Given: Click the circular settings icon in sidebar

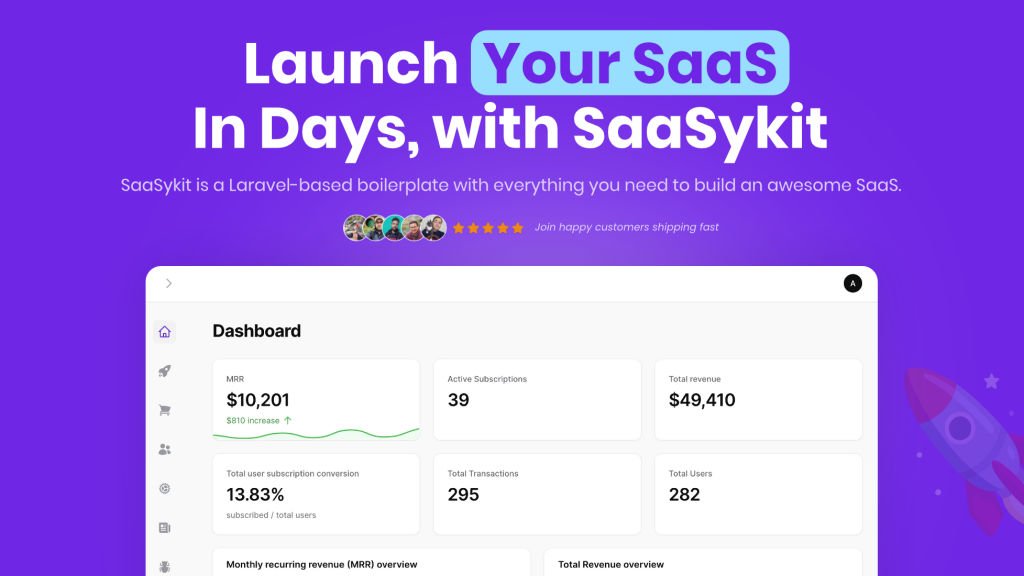Looking at the screenshot, I should click(x=165, y=488).
